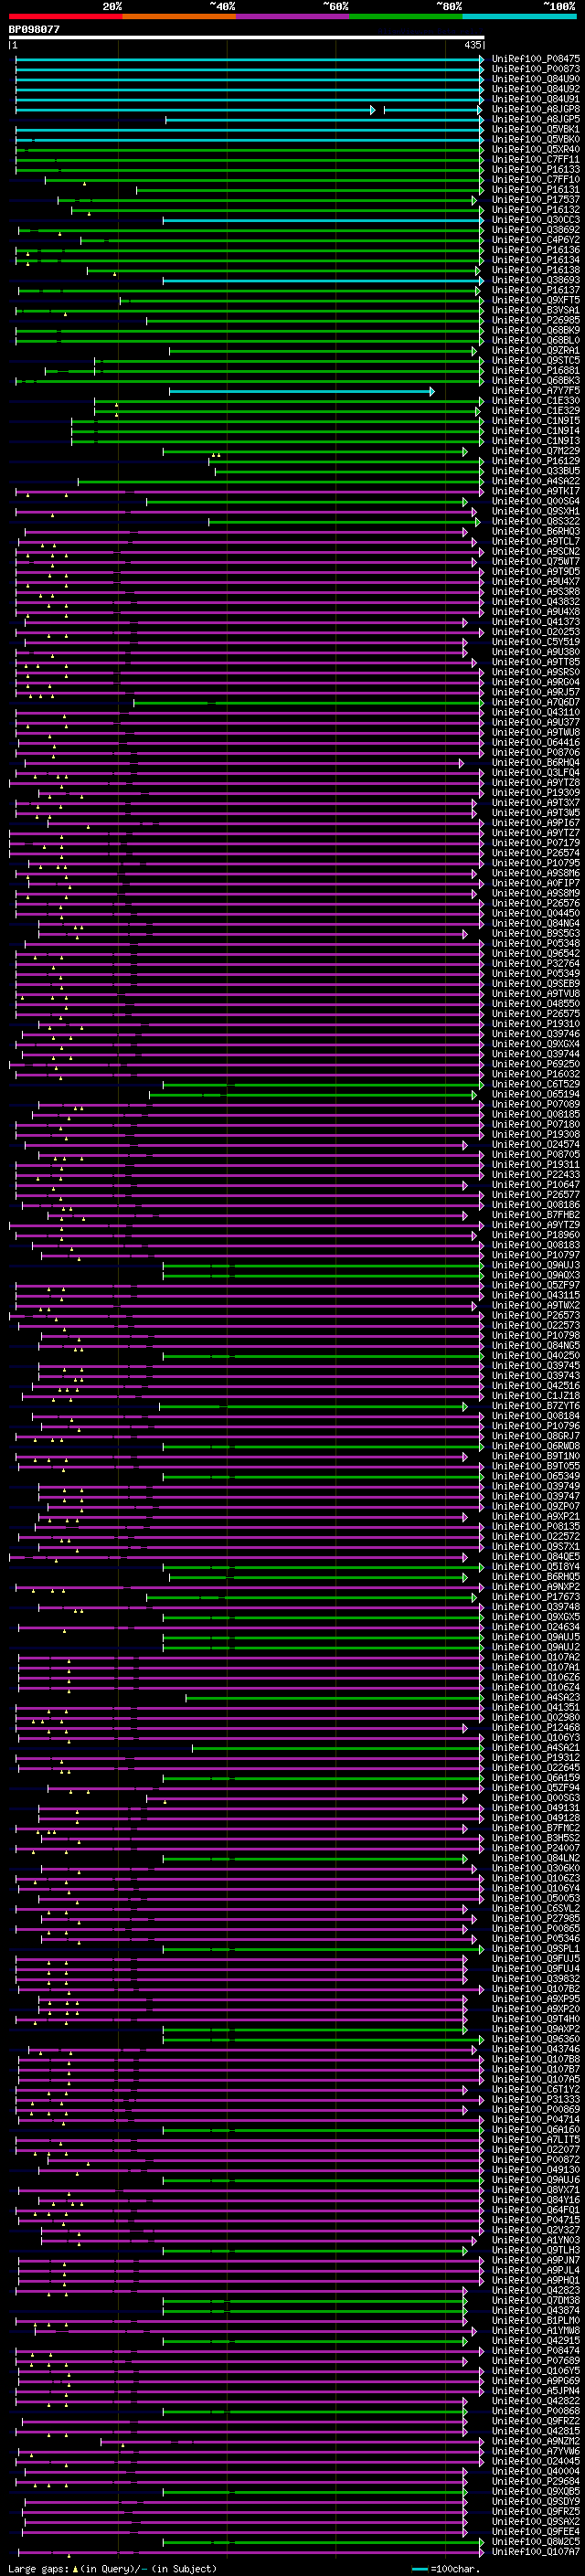Select the UniRef100_Q6RWD8 label
This screenshot has height=2576, width=585.
tap(536, 1446)
